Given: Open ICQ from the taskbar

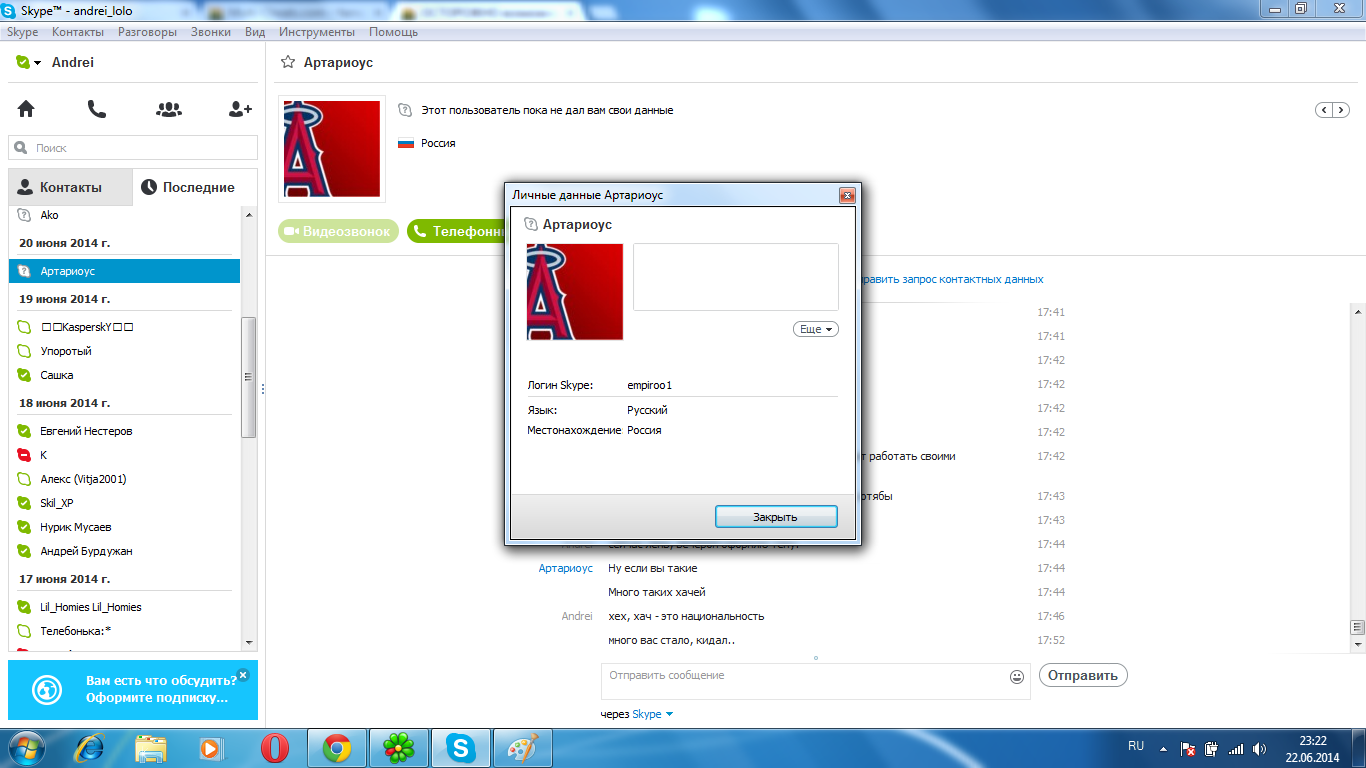Looking at the screenshot, I should click(x=399, y=748).
